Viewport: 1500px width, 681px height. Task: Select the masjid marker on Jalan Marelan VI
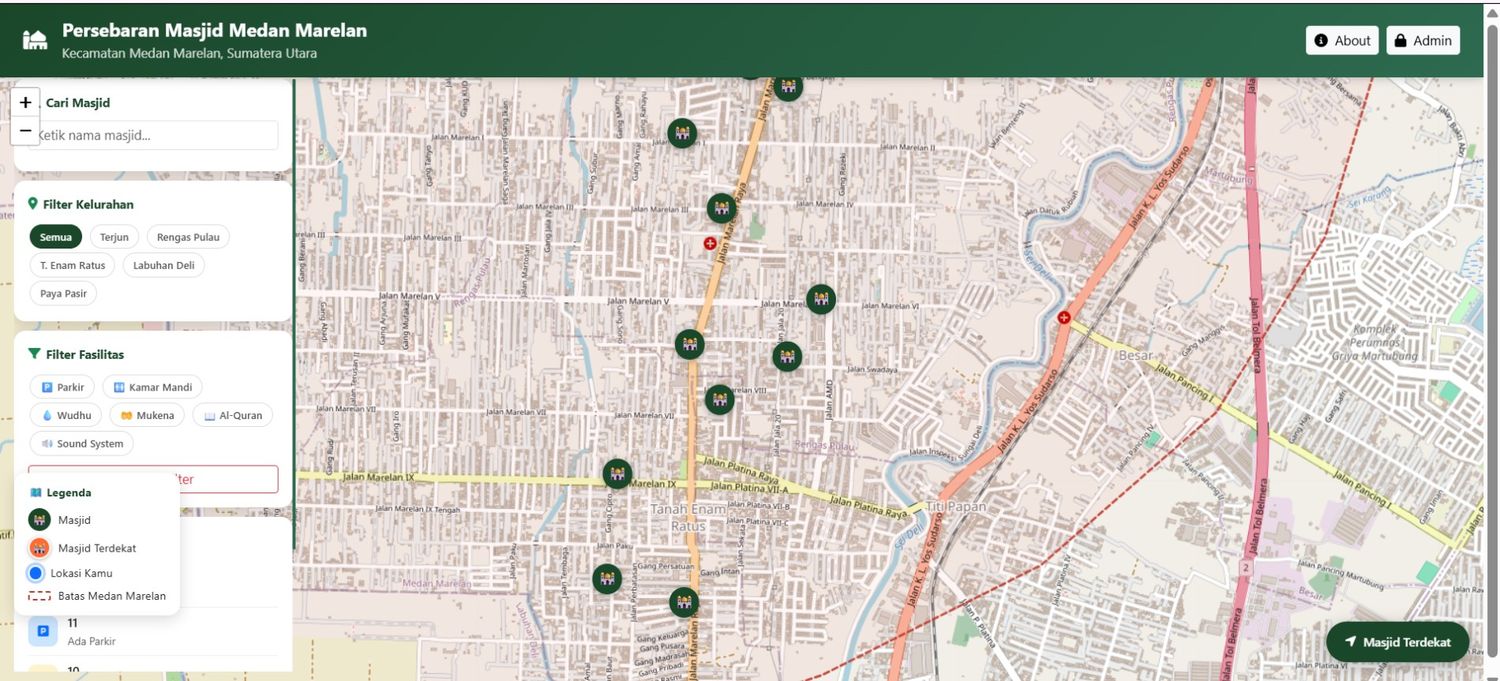coord(820,299)
